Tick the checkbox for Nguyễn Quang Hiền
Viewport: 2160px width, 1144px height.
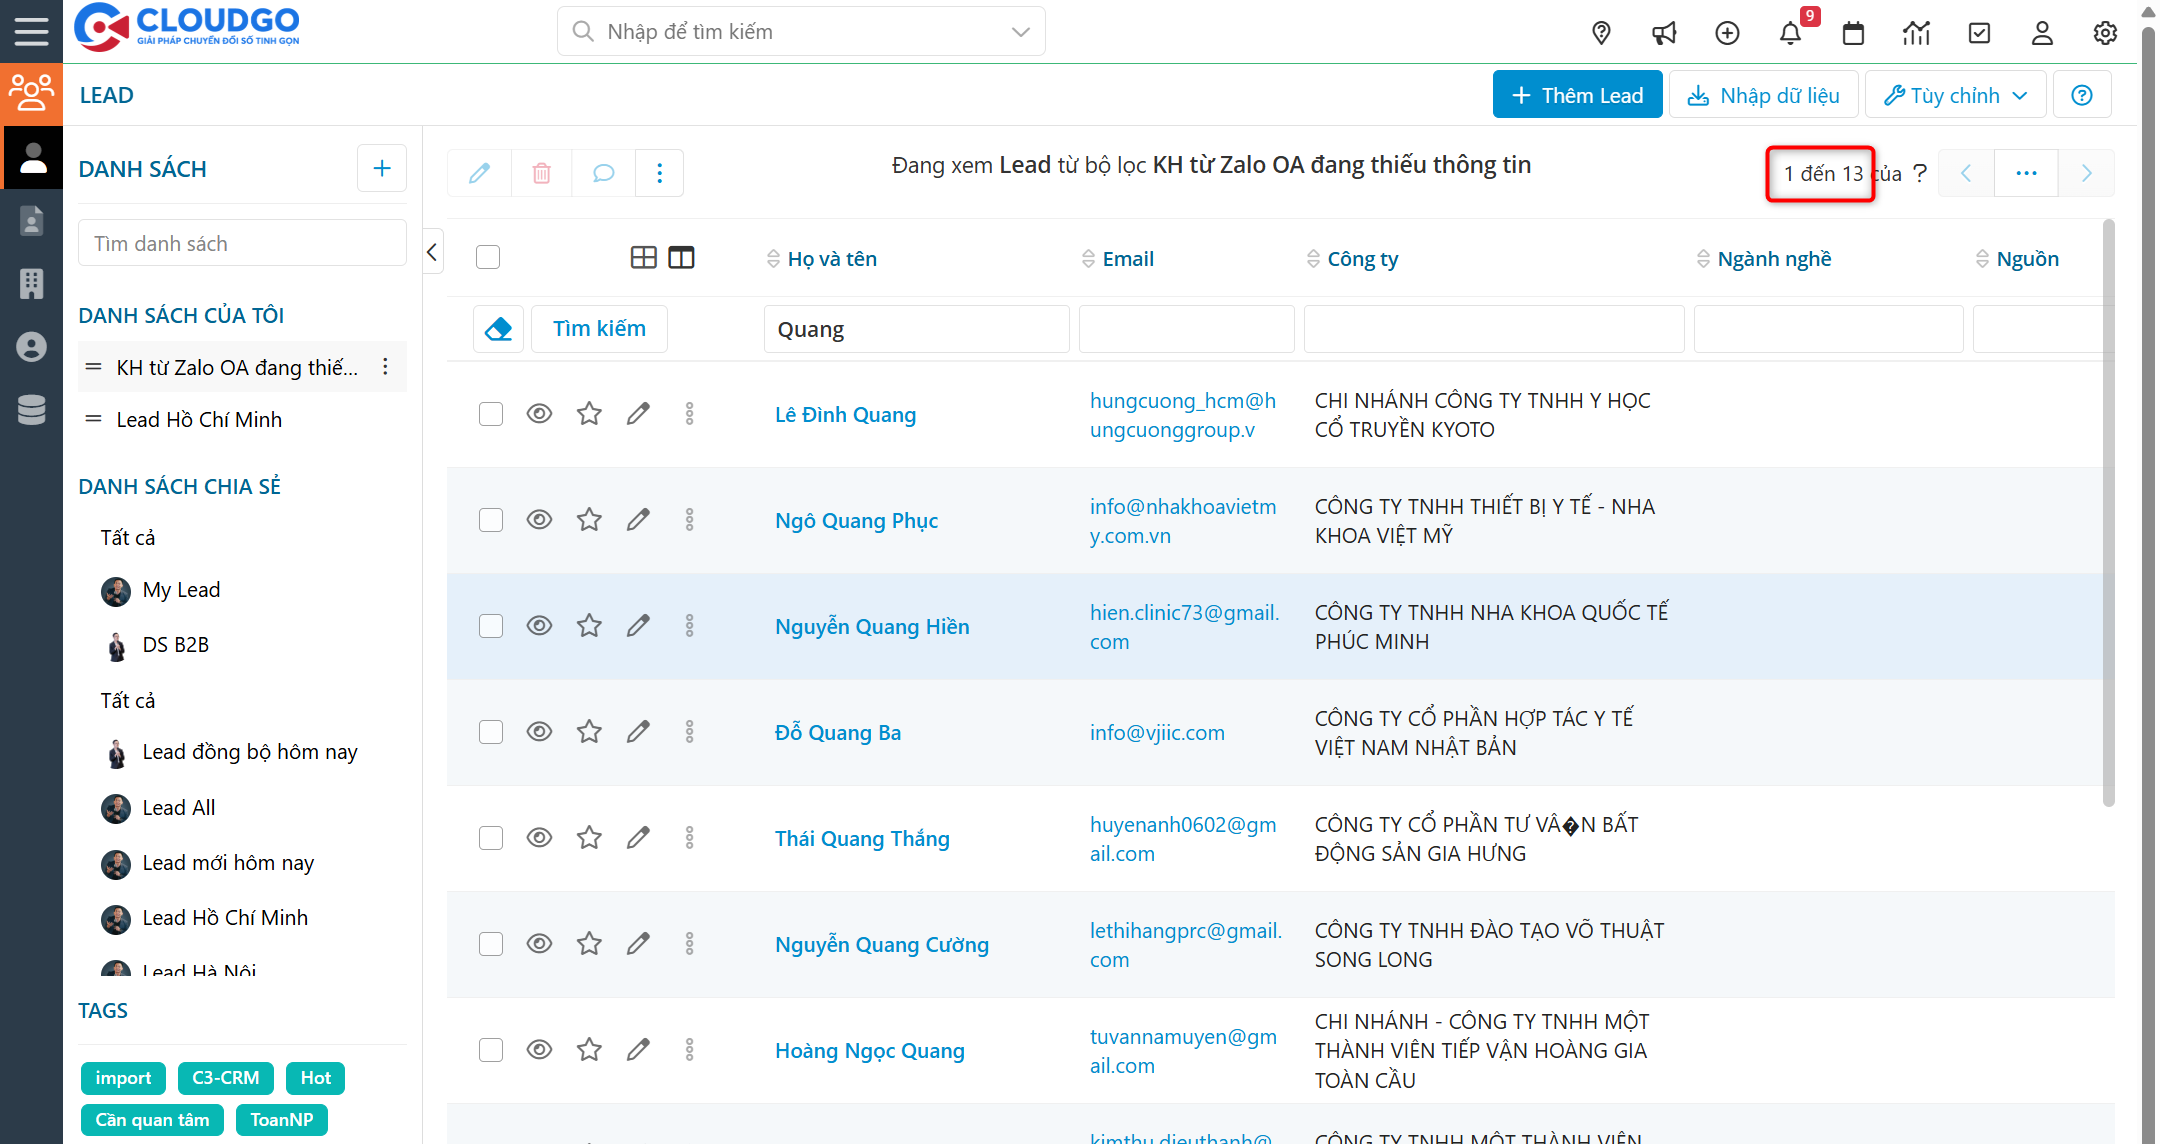pos(490,626)
